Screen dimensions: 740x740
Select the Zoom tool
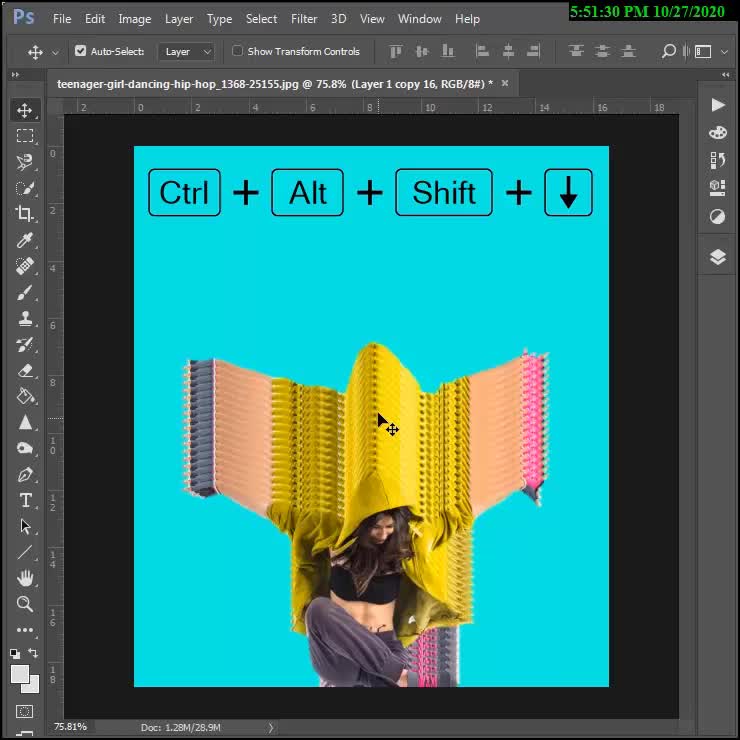pos(25,604)
